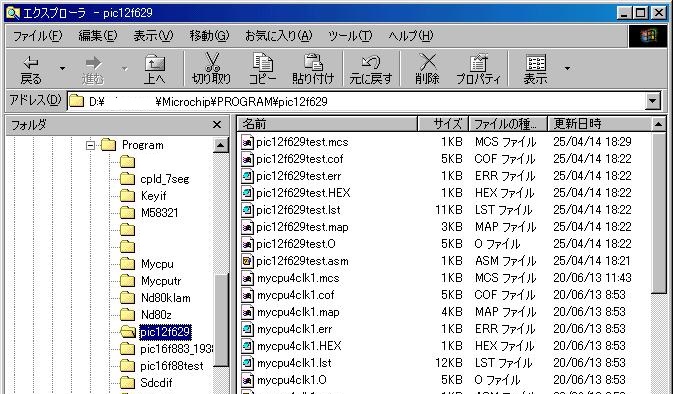Screen dimensions: 673x394
Task: Sort by サイズ column header
Action: [x=443, y=124]
